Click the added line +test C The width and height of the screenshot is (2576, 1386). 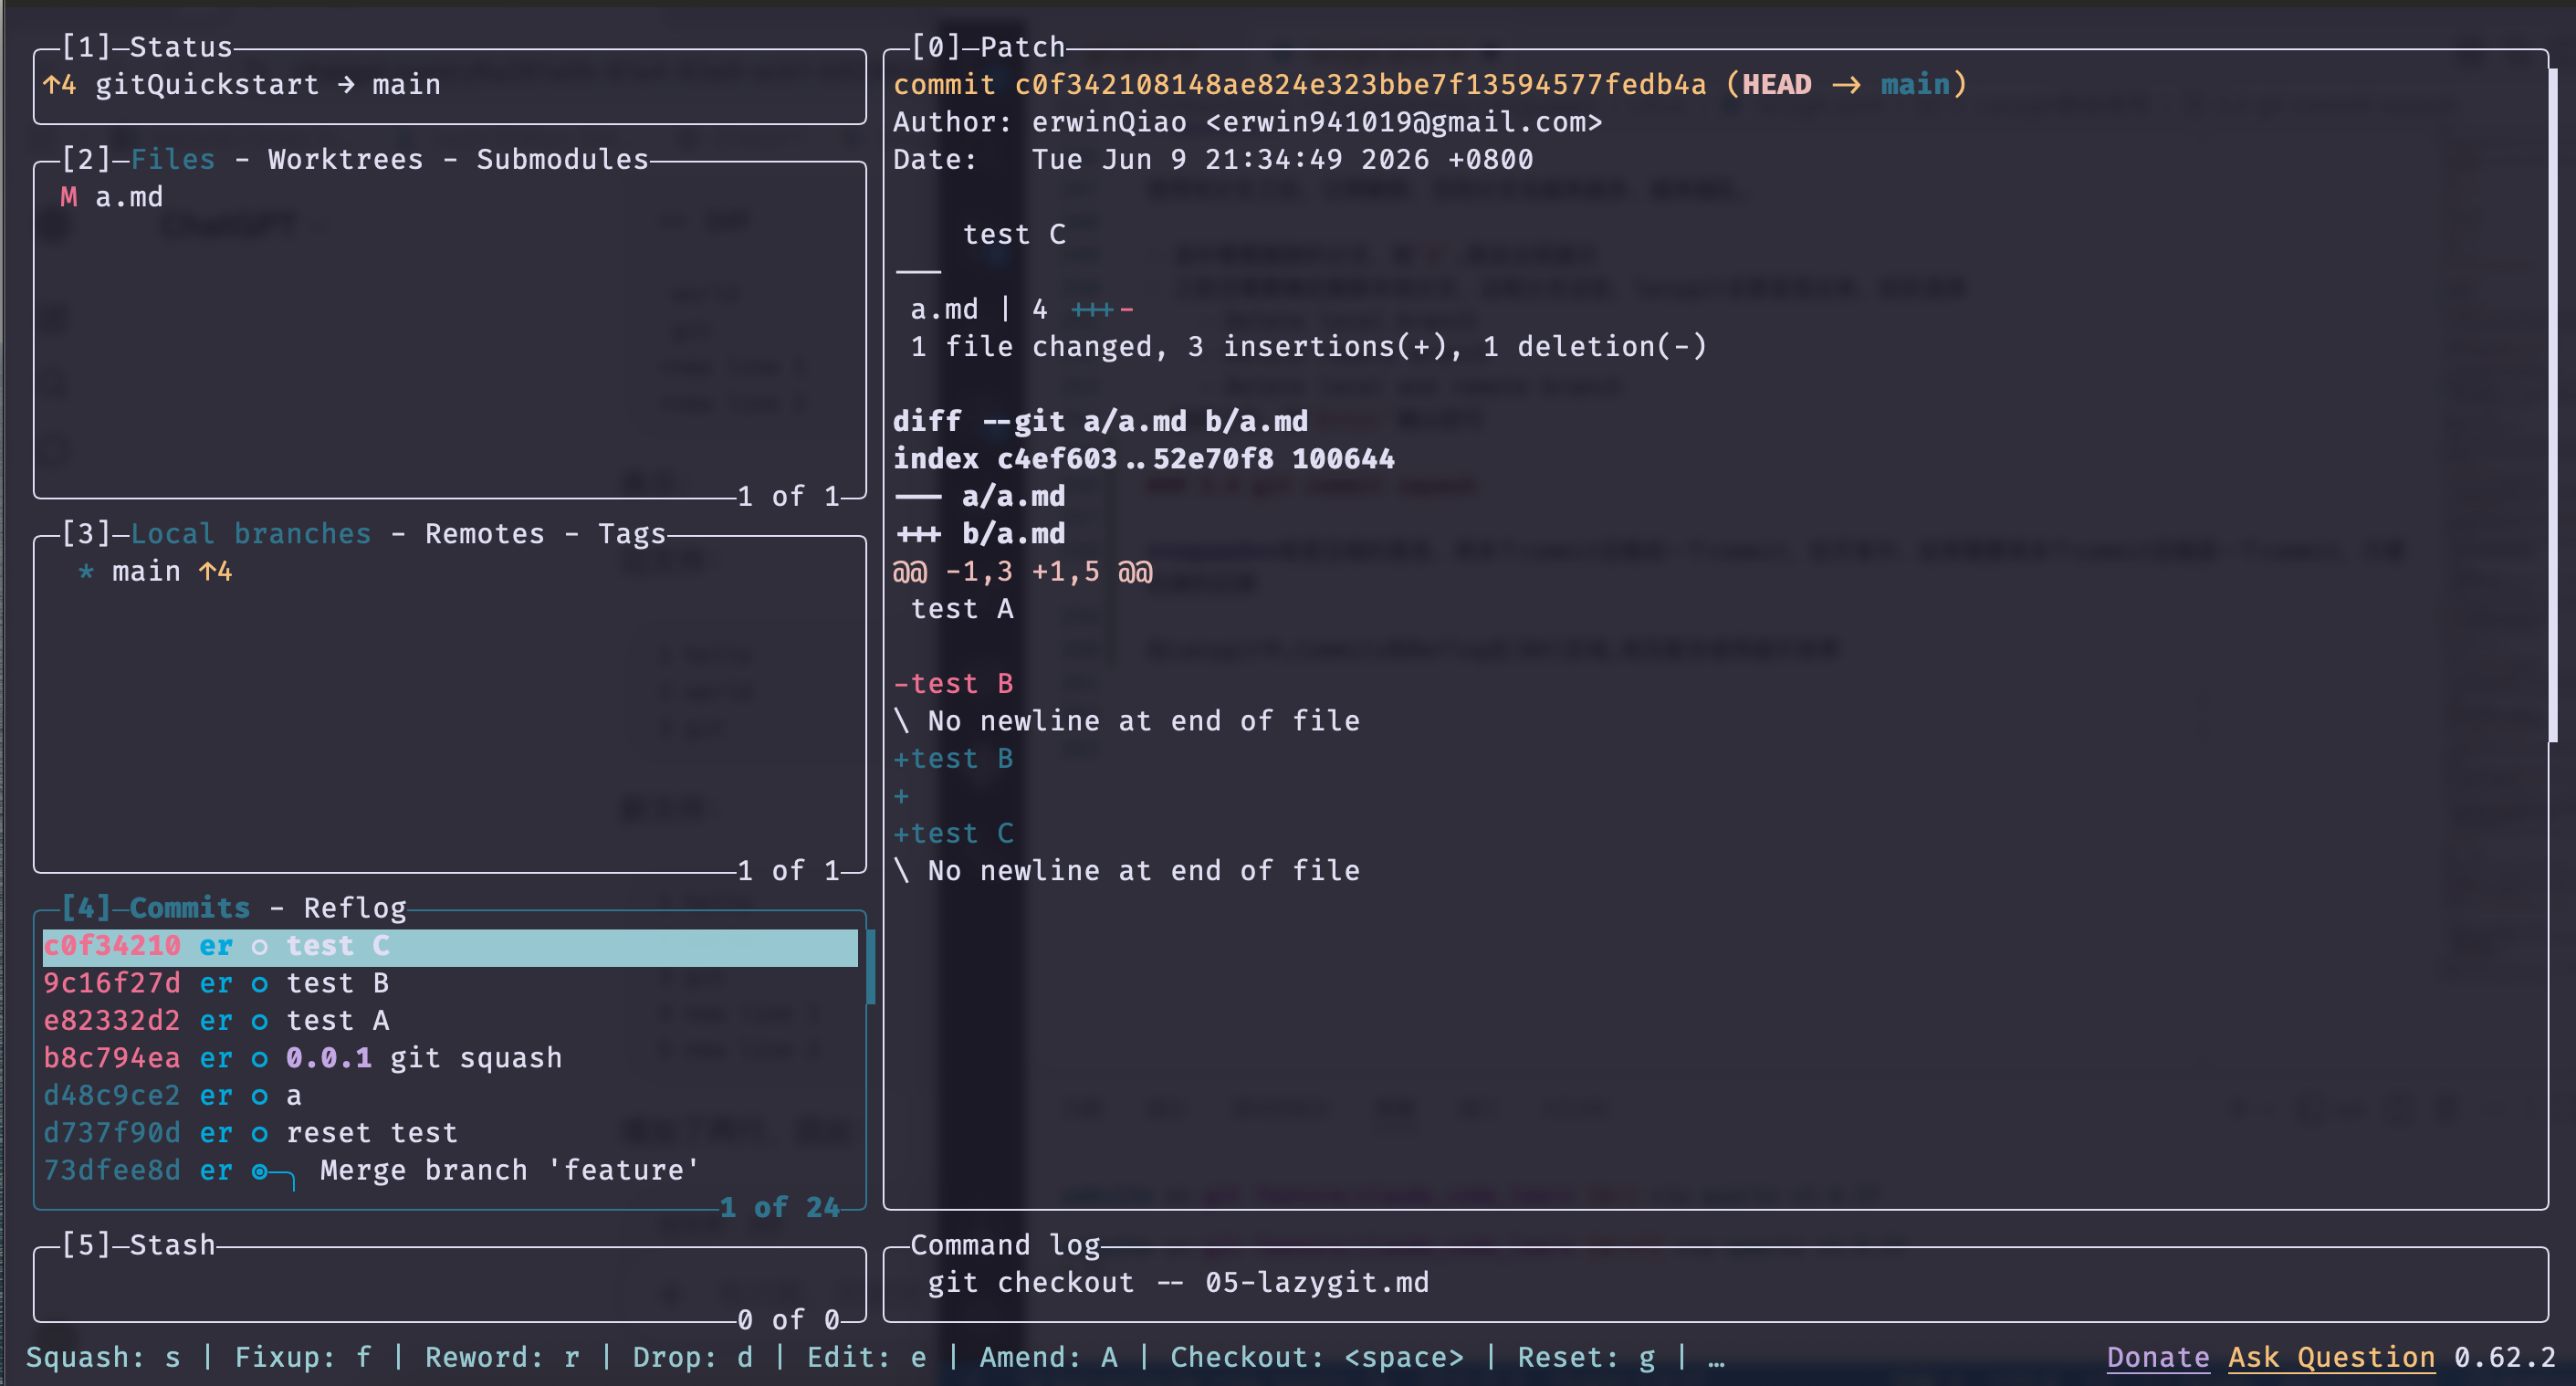coord(953,833)
